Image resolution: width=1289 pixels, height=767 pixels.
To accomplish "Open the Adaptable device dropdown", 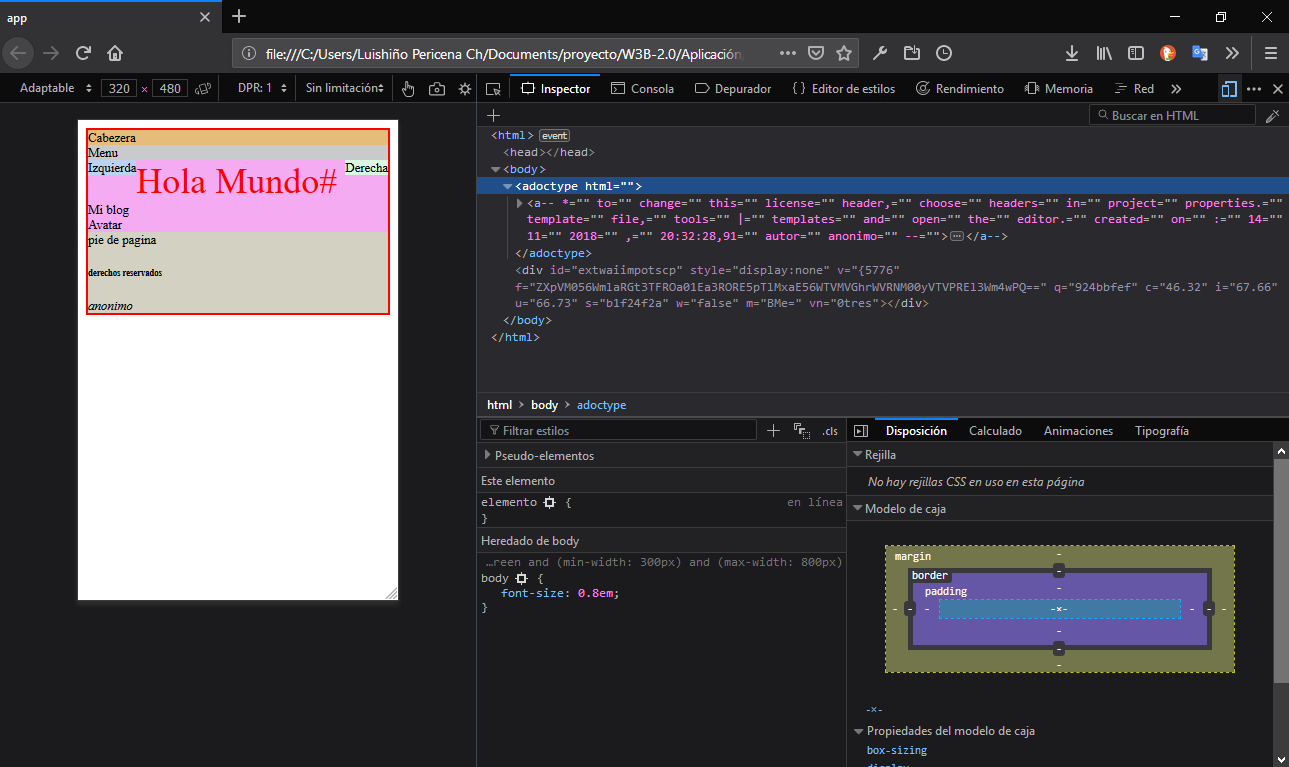I will click(53, 88).
